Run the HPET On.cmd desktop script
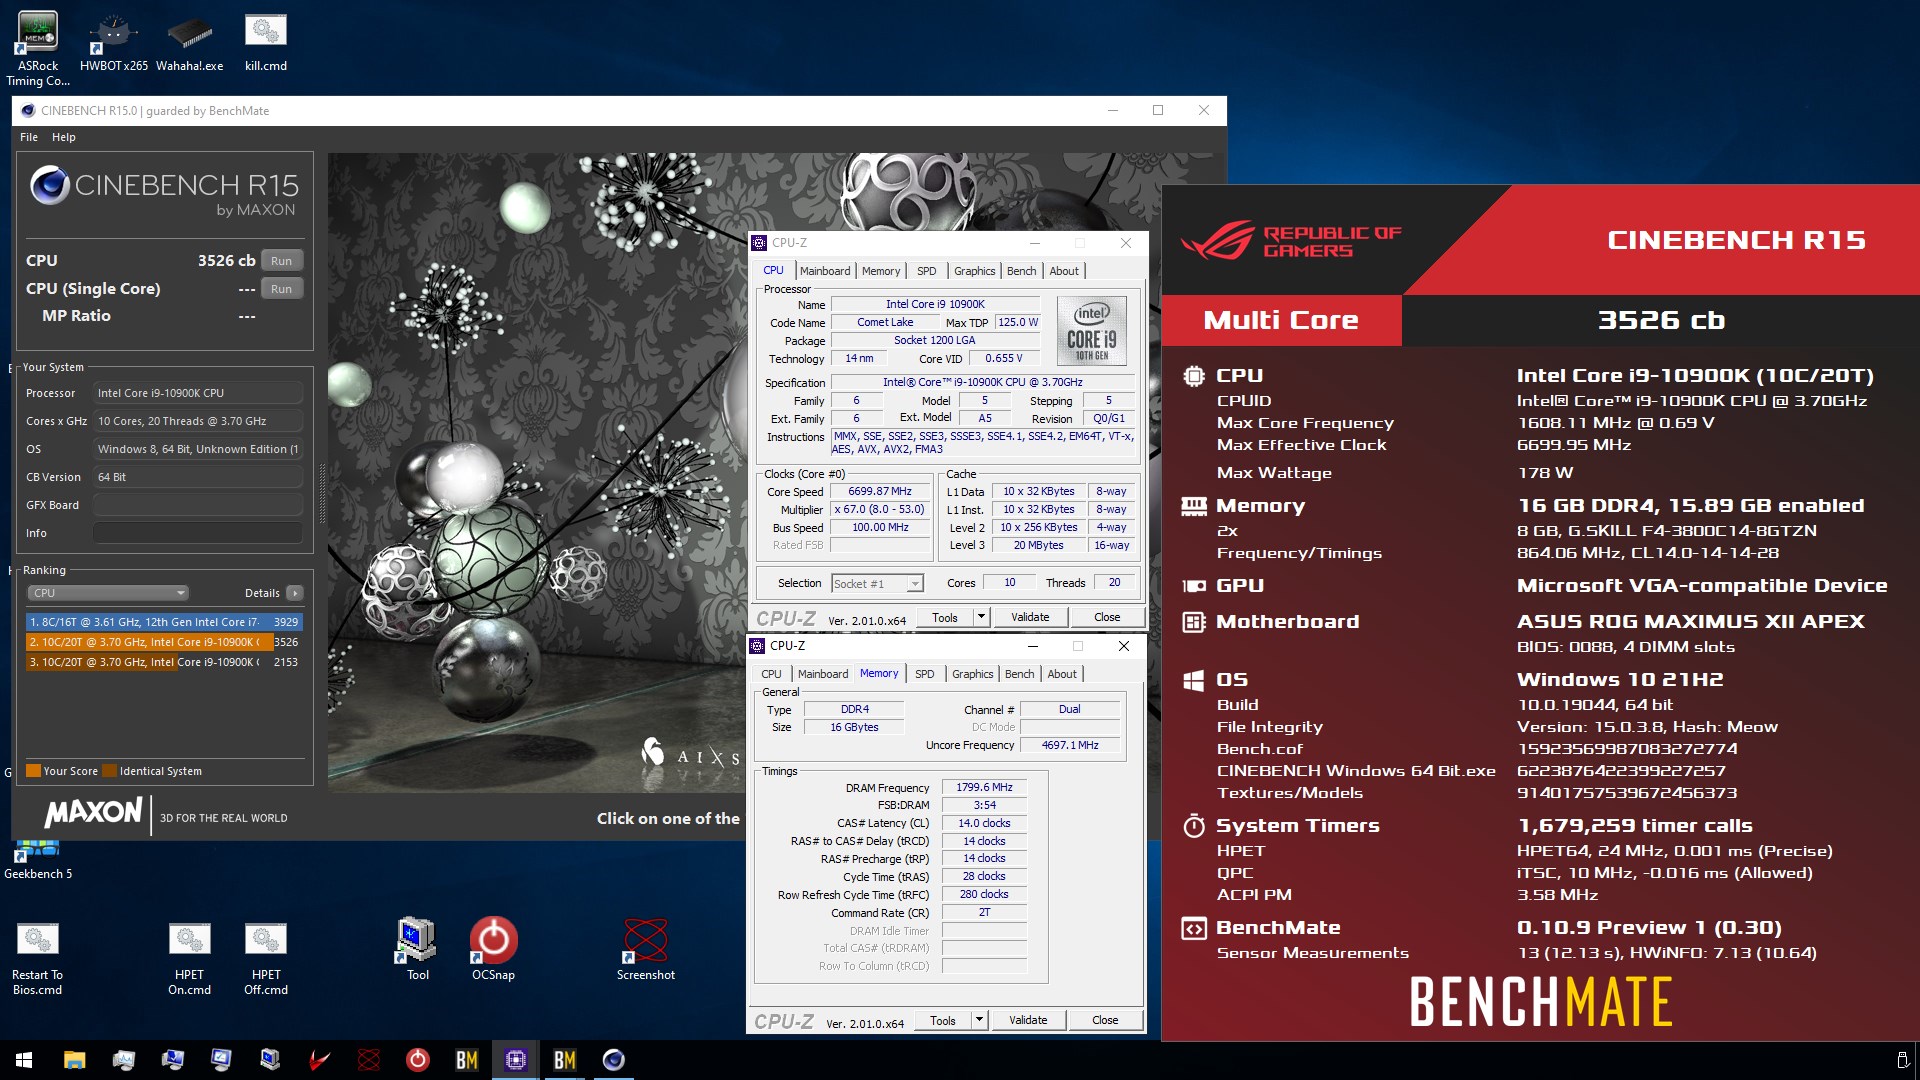The height and width of the screenshot is (1080, 1920). coord(189,959)
